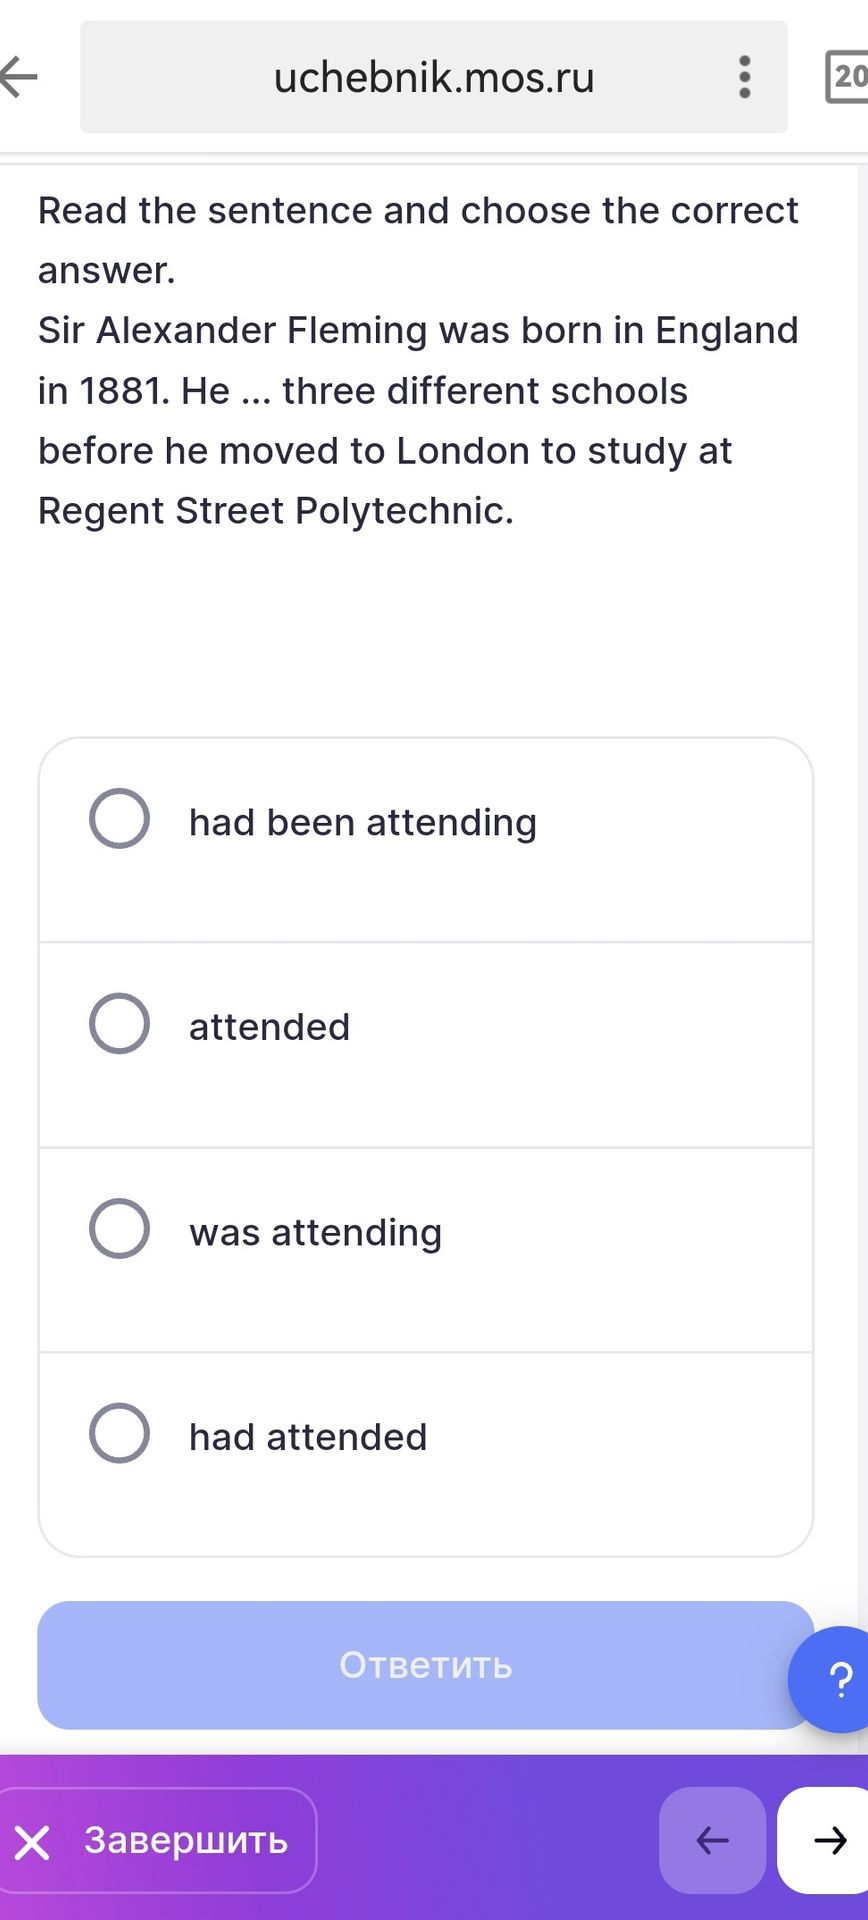Click the 'attended' answer label text

point(269,1027)
